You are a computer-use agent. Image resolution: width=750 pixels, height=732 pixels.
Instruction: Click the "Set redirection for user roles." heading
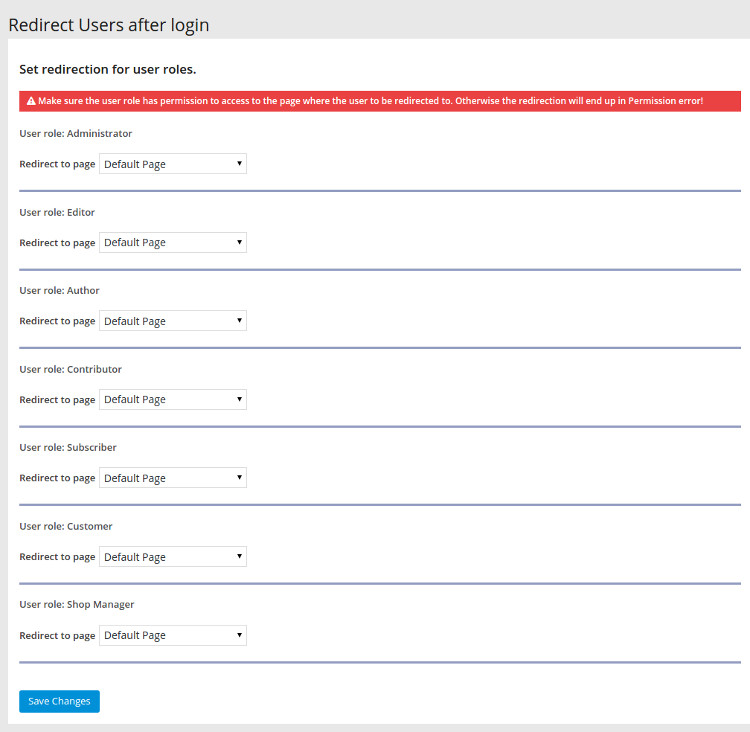click(x=107, y=70)
